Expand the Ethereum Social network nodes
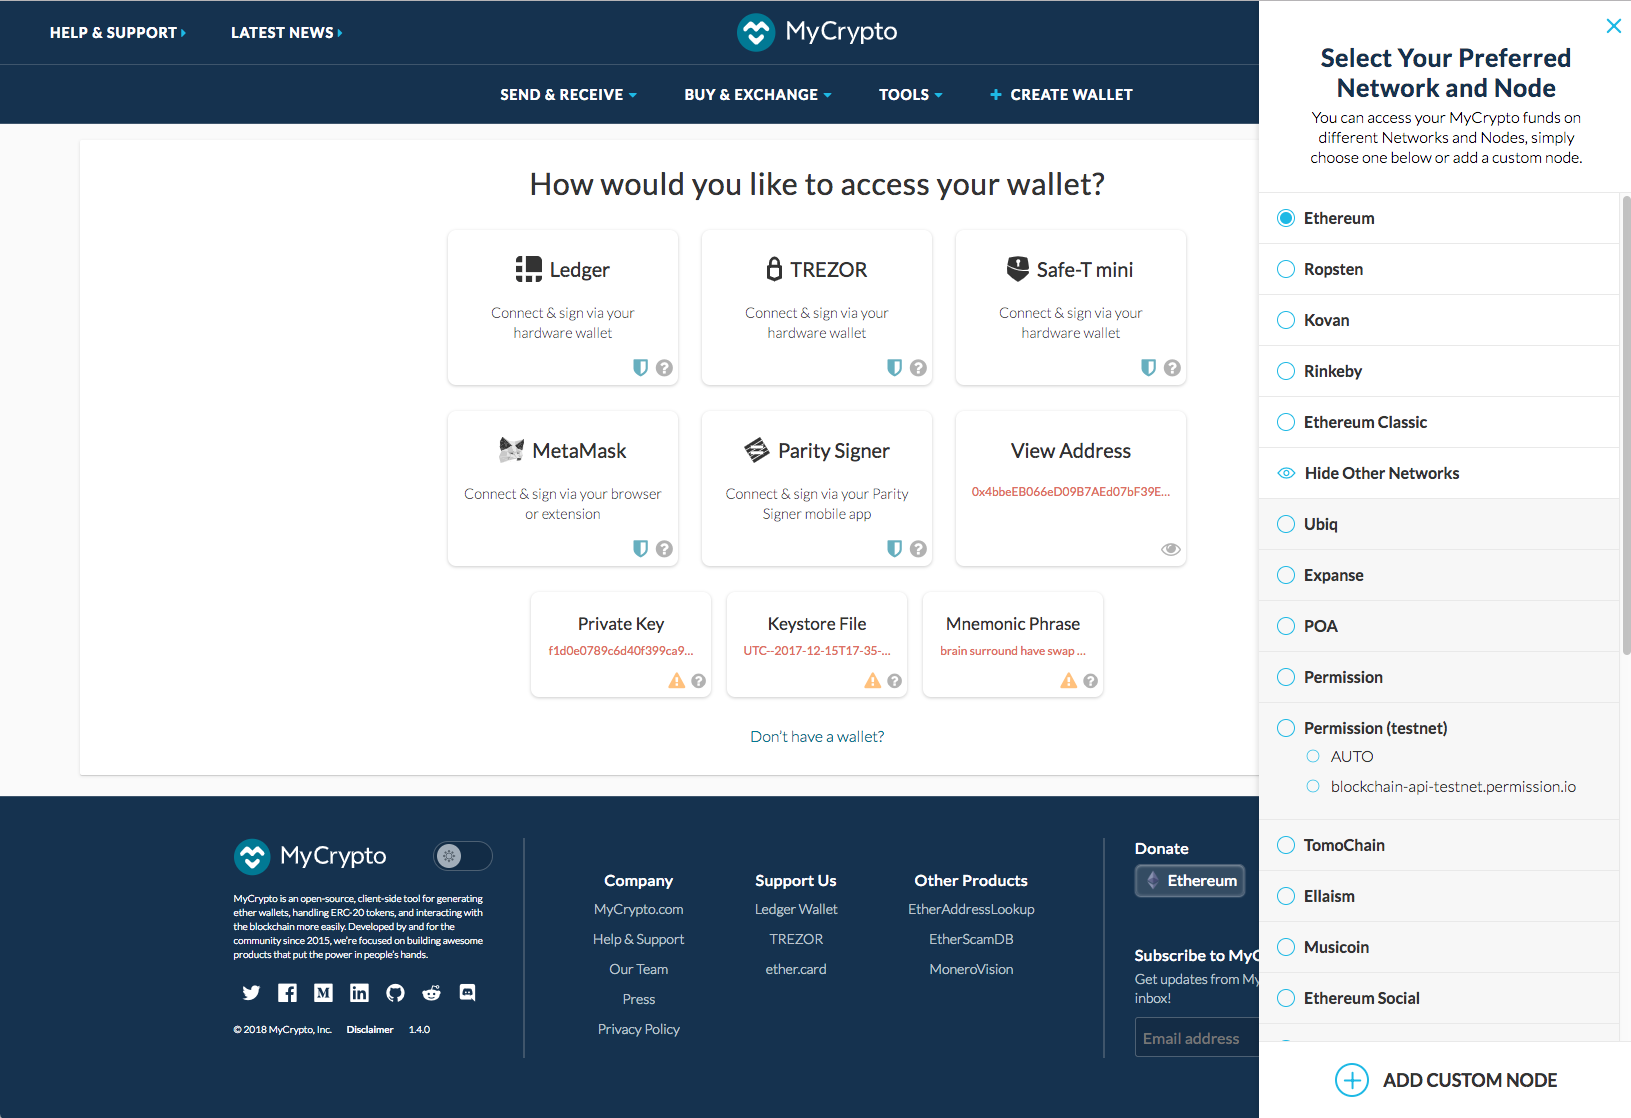Image resolution: width=1631 pixels, height=1118 pixels. click(1438, 998)
